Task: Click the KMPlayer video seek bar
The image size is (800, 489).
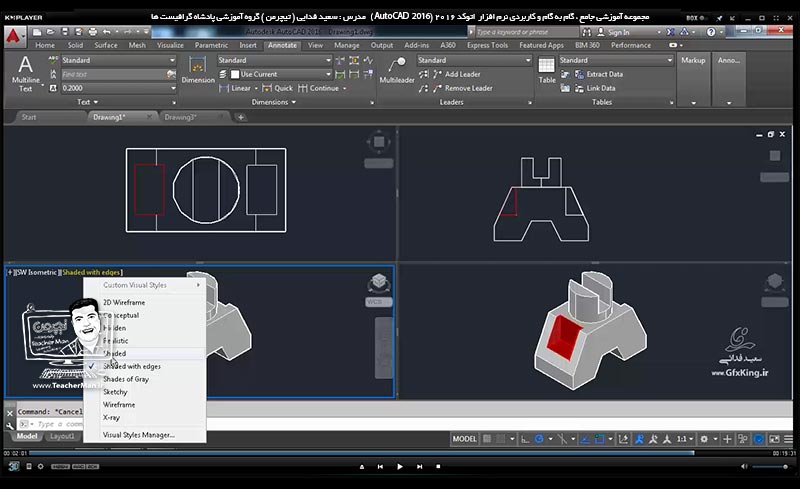Action: [401, 453]
